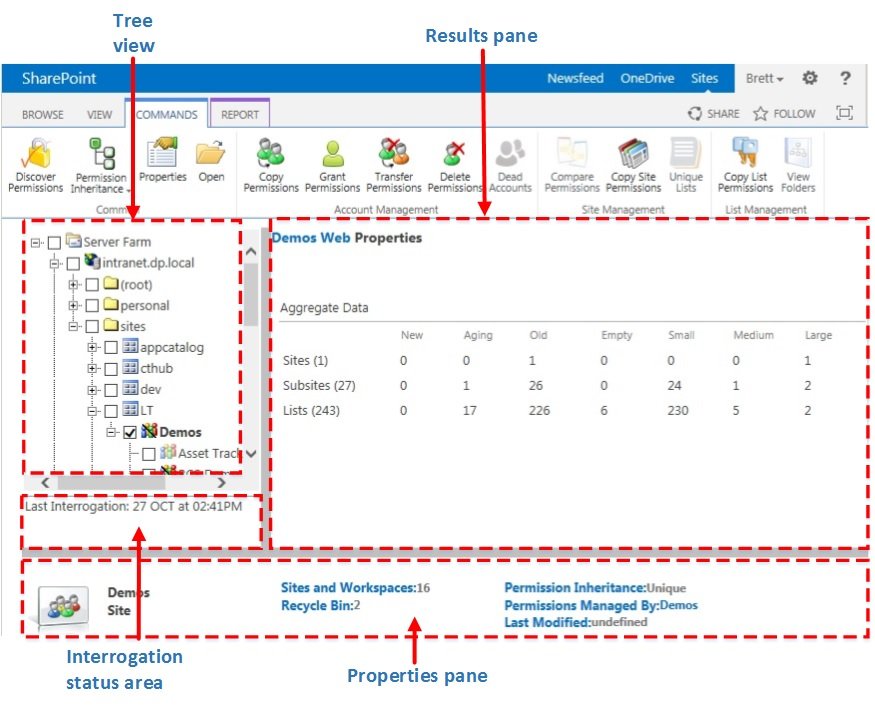The image size is (875, 706).
Task: Select Server Farm in the tree
Action: [x=117, y=242]
